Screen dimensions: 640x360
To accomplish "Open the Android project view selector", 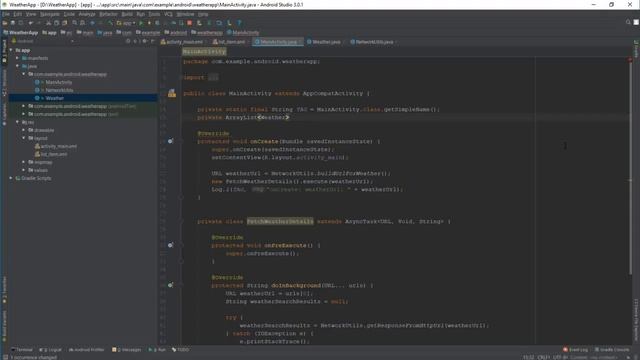I will click(43, 41).
